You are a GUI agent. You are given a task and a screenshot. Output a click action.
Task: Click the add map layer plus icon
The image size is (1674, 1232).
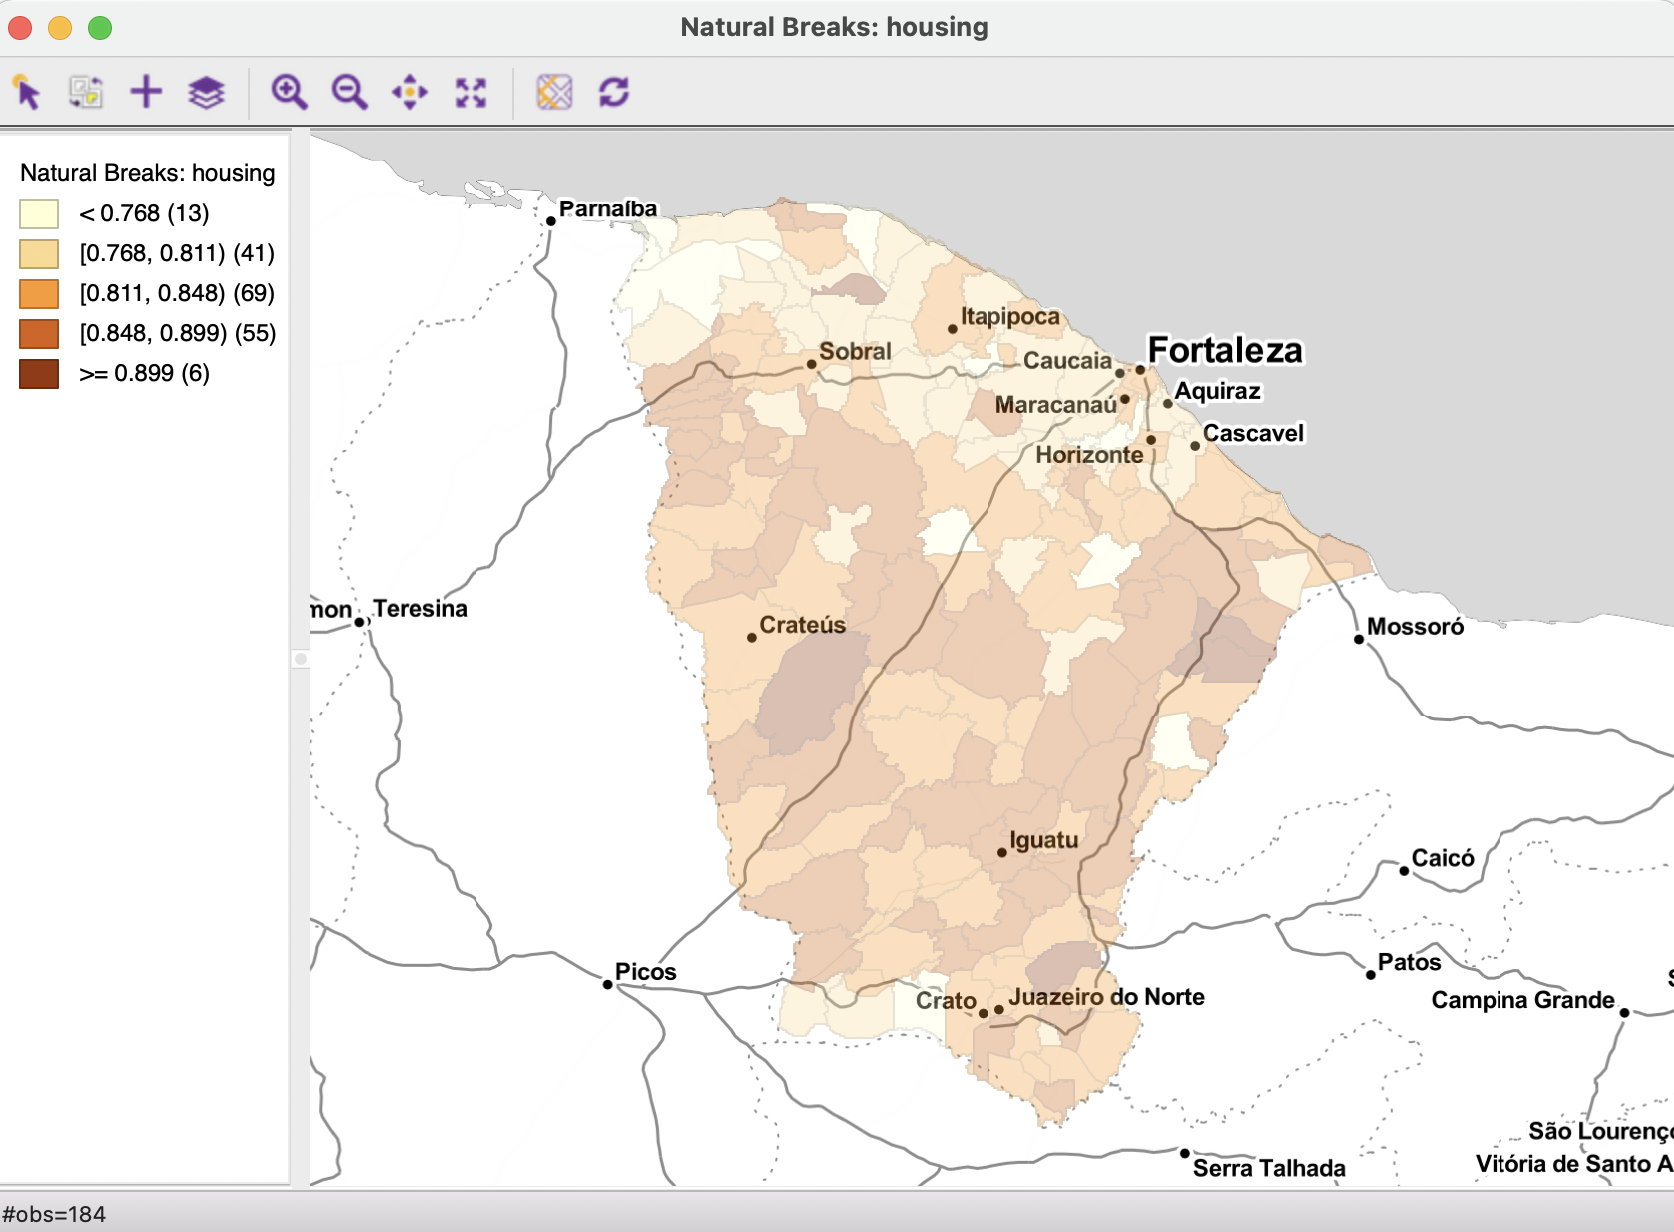tap(146, 92)
